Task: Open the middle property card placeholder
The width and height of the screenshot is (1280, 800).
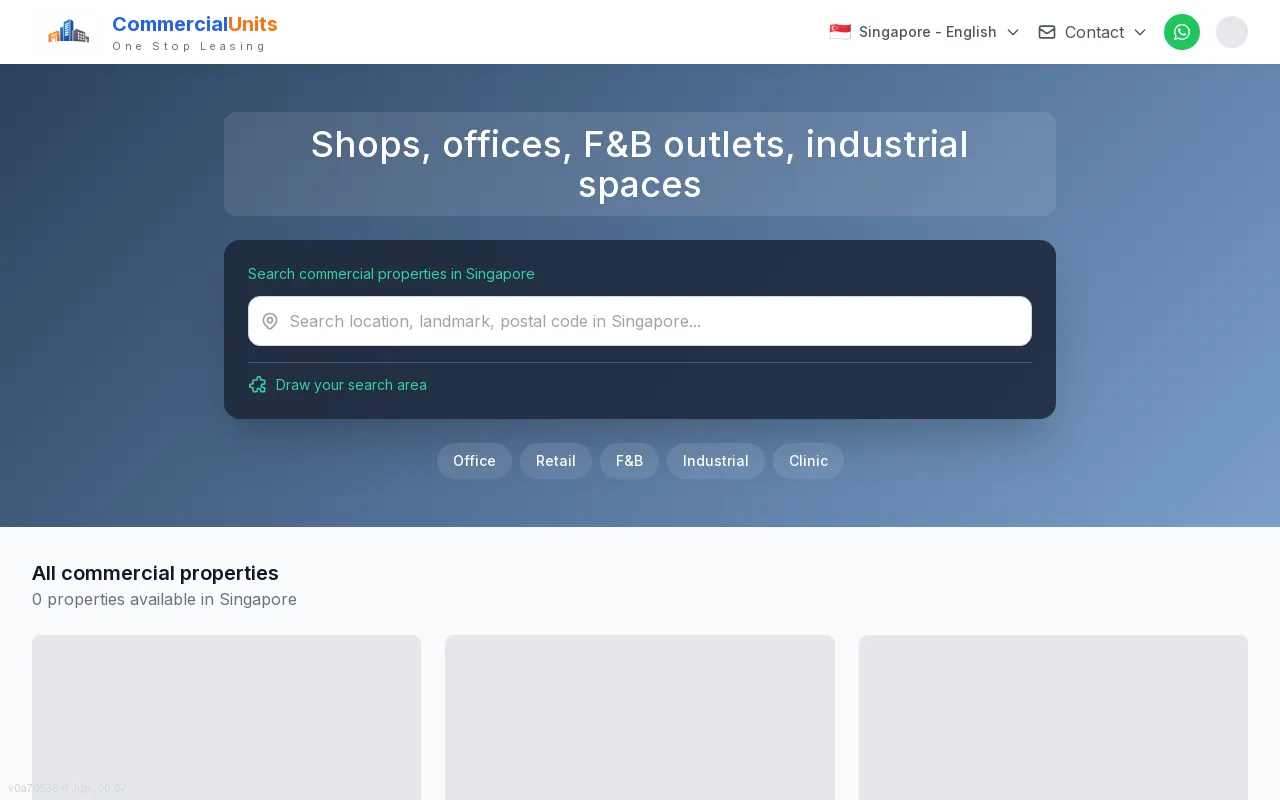Action: tap(640, 717)
